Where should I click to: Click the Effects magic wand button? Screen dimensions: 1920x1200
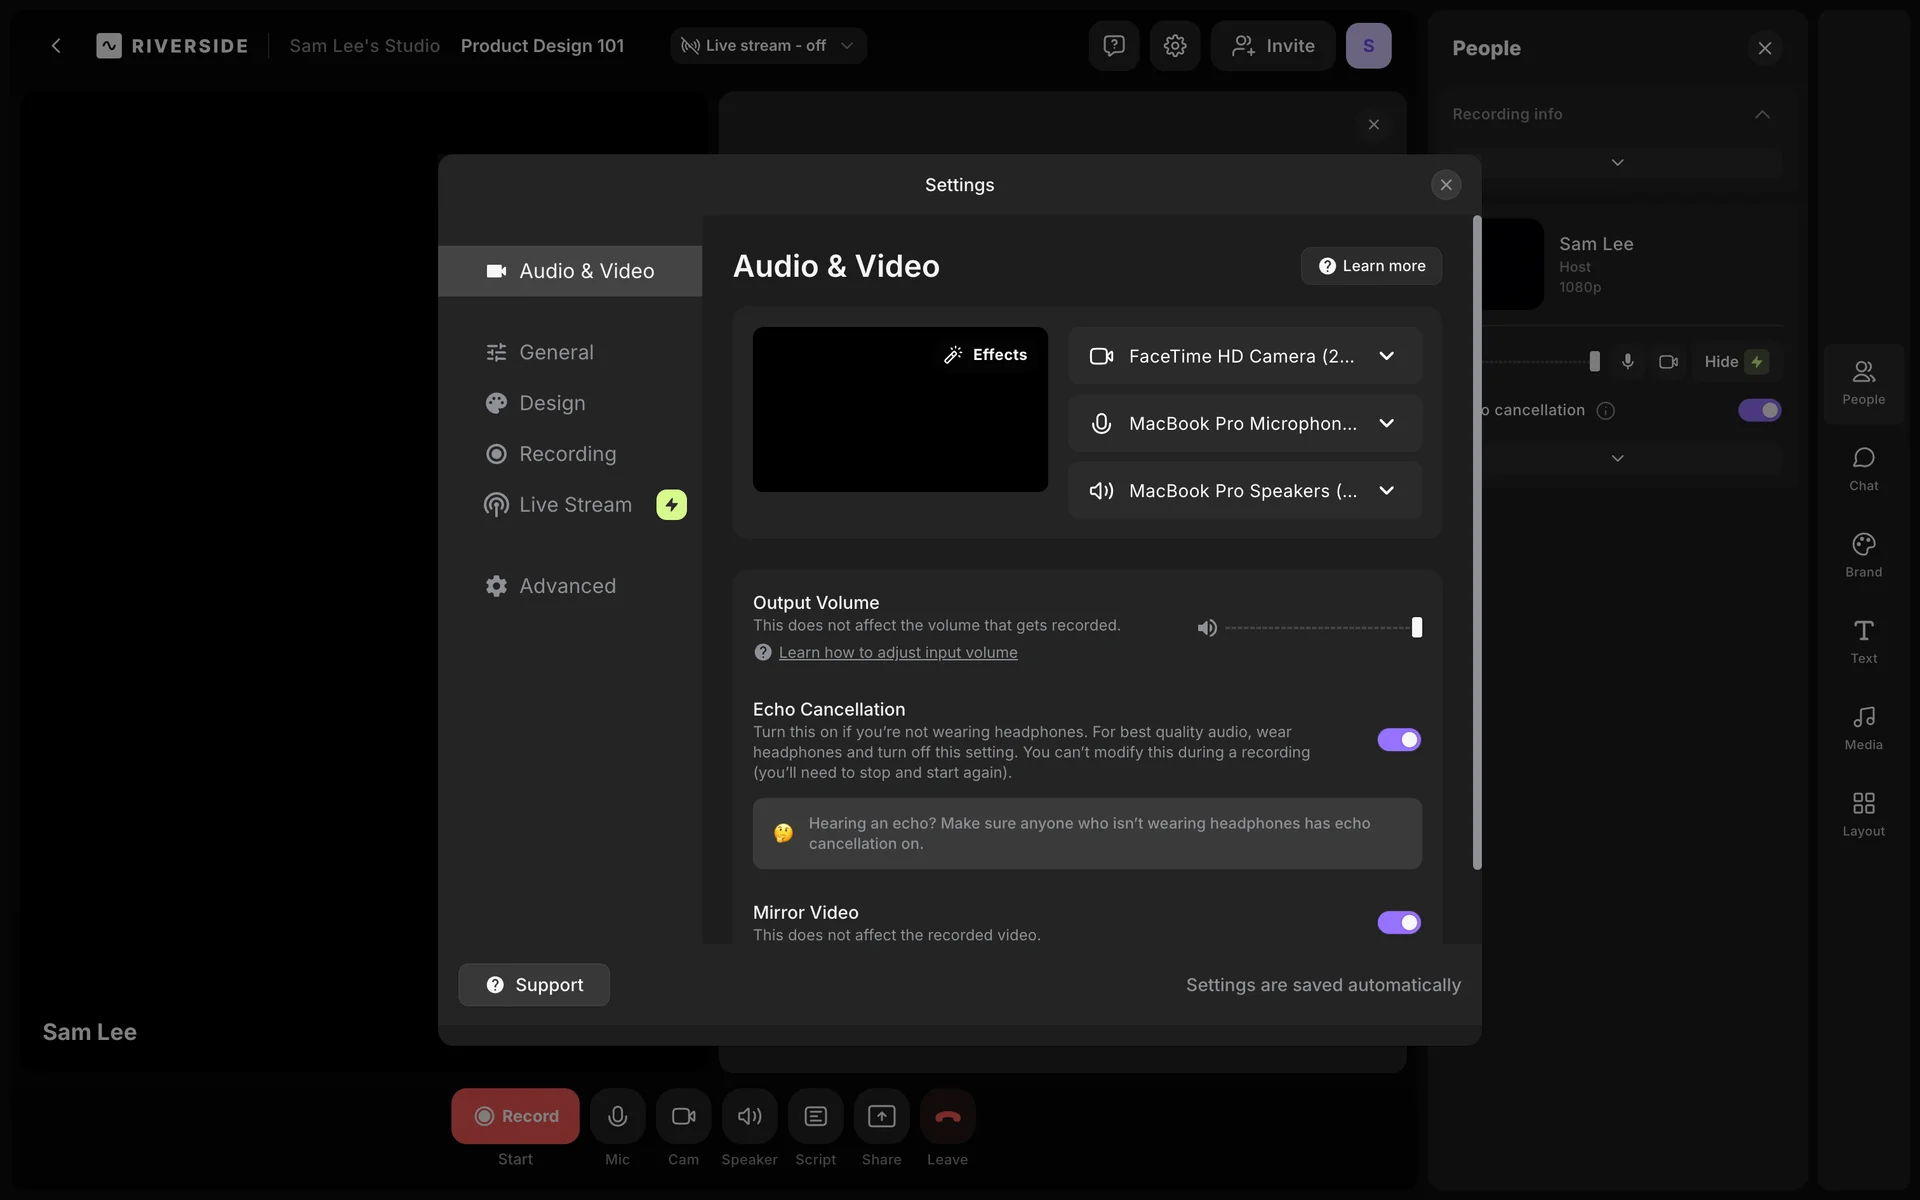(986, 355)
